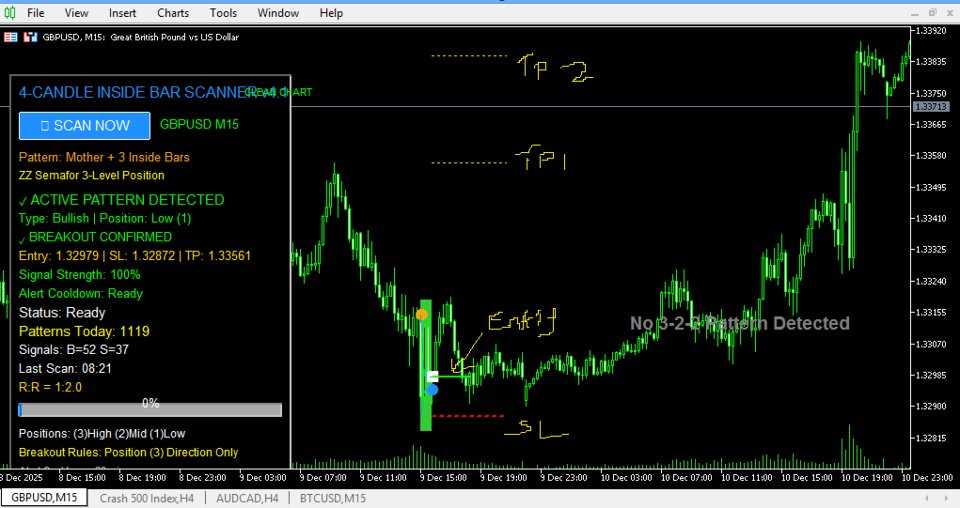Click the chart title GBPUSD, M15: Great British Pound vs US Dollar
Image resolution: width=960 pixels, height=508 pixels.
[x=140, y=37]
